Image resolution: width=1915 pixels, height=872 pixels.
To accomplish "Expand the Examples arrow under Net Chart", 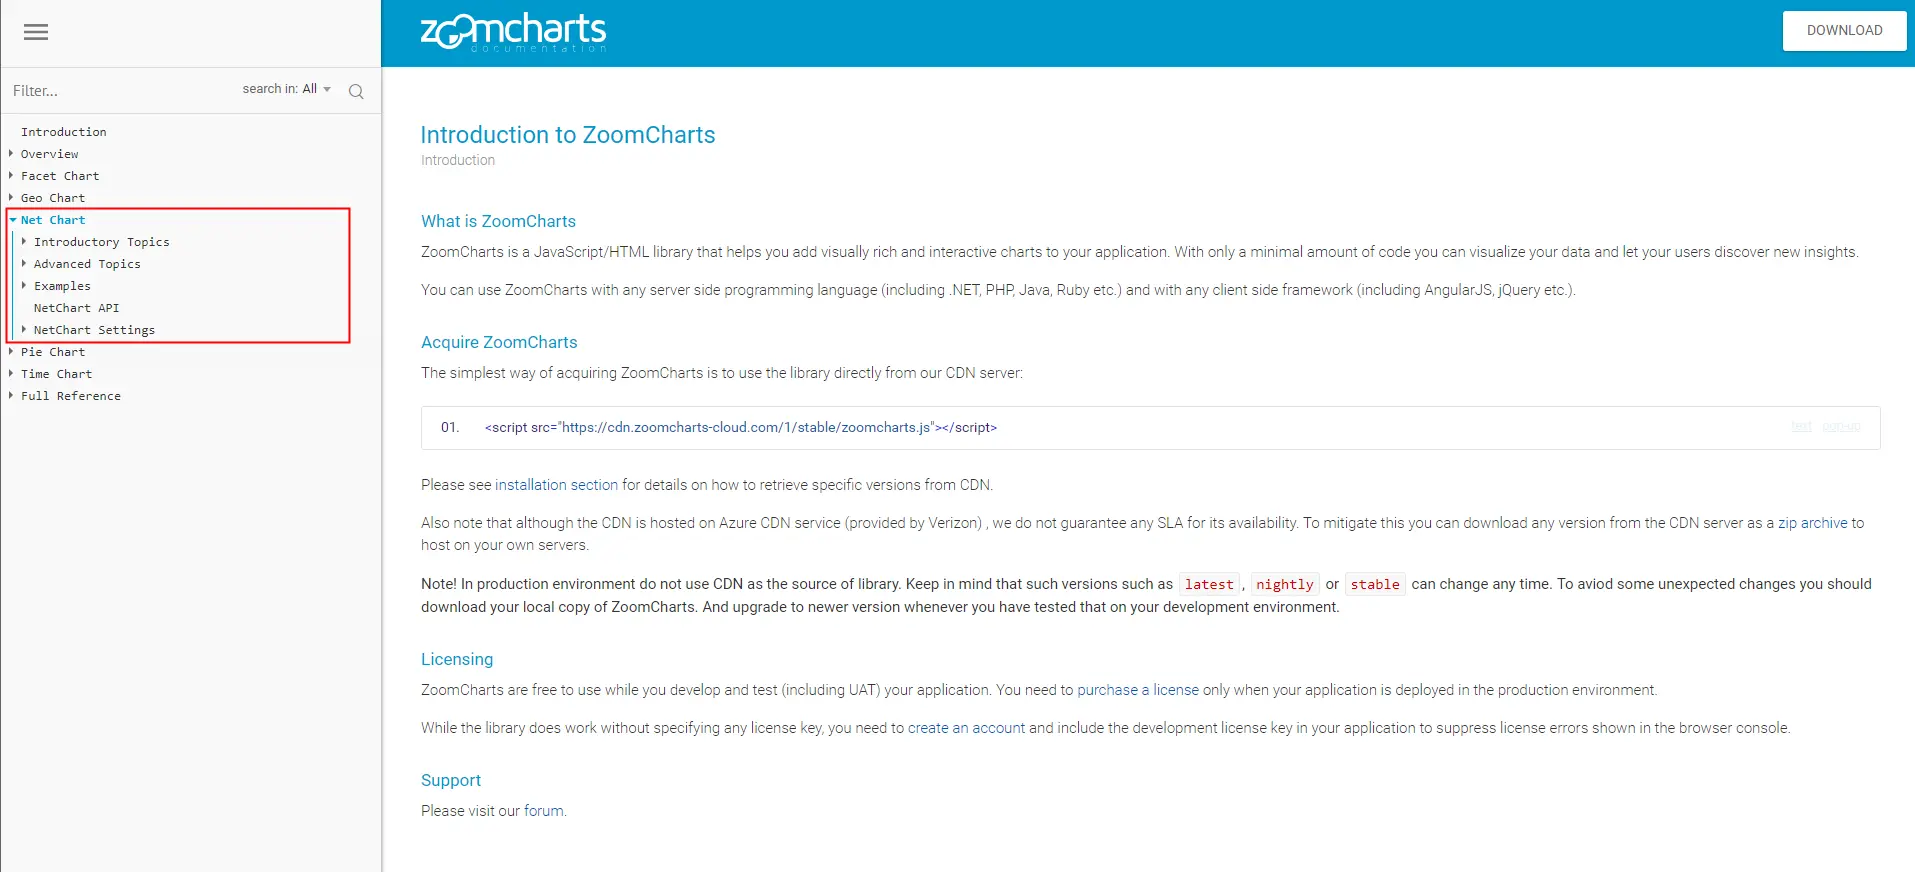I will (x=24, y=286).
